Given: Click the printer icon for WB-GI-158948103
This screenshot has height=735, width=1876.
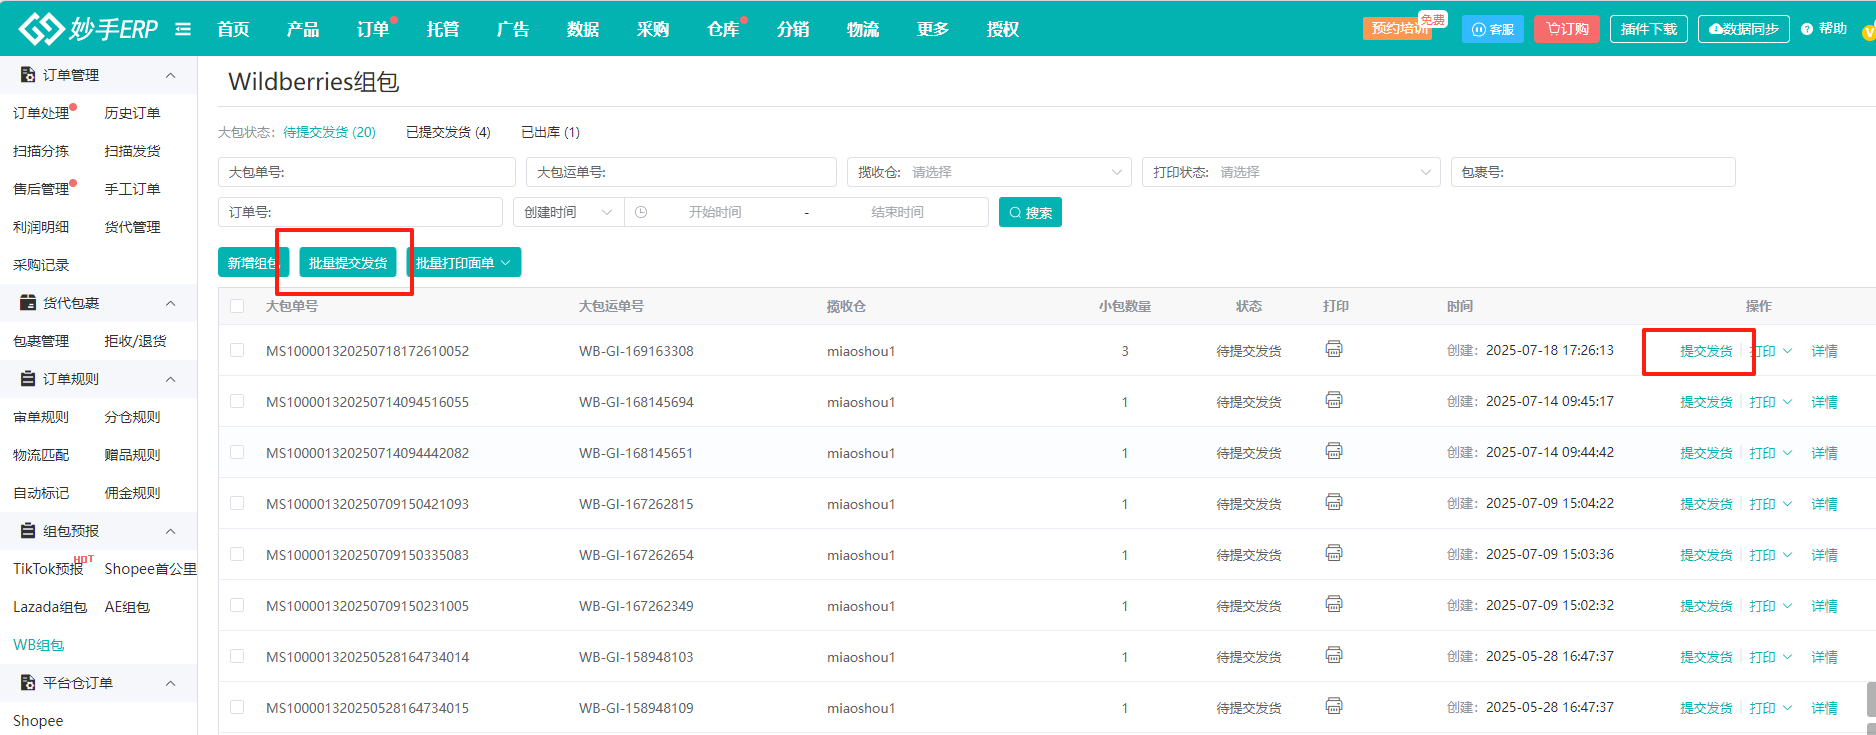Looking at the screenshot, I should click(x=1333, y=655).
